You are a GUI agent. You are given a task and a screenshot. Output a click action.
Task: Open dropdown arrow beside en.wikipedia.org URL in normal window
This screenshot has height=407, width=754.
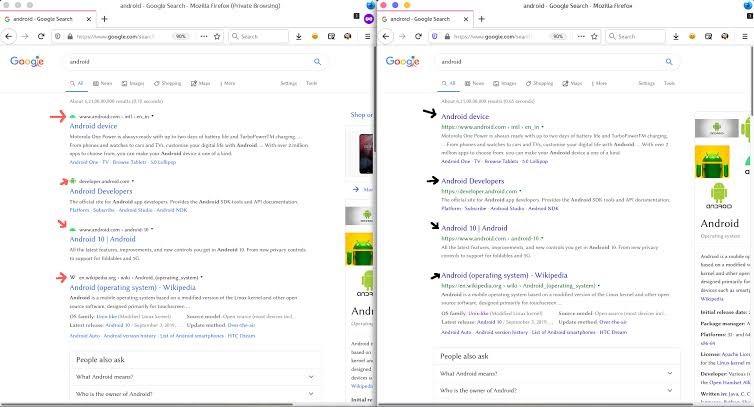[x=599, y=285]
